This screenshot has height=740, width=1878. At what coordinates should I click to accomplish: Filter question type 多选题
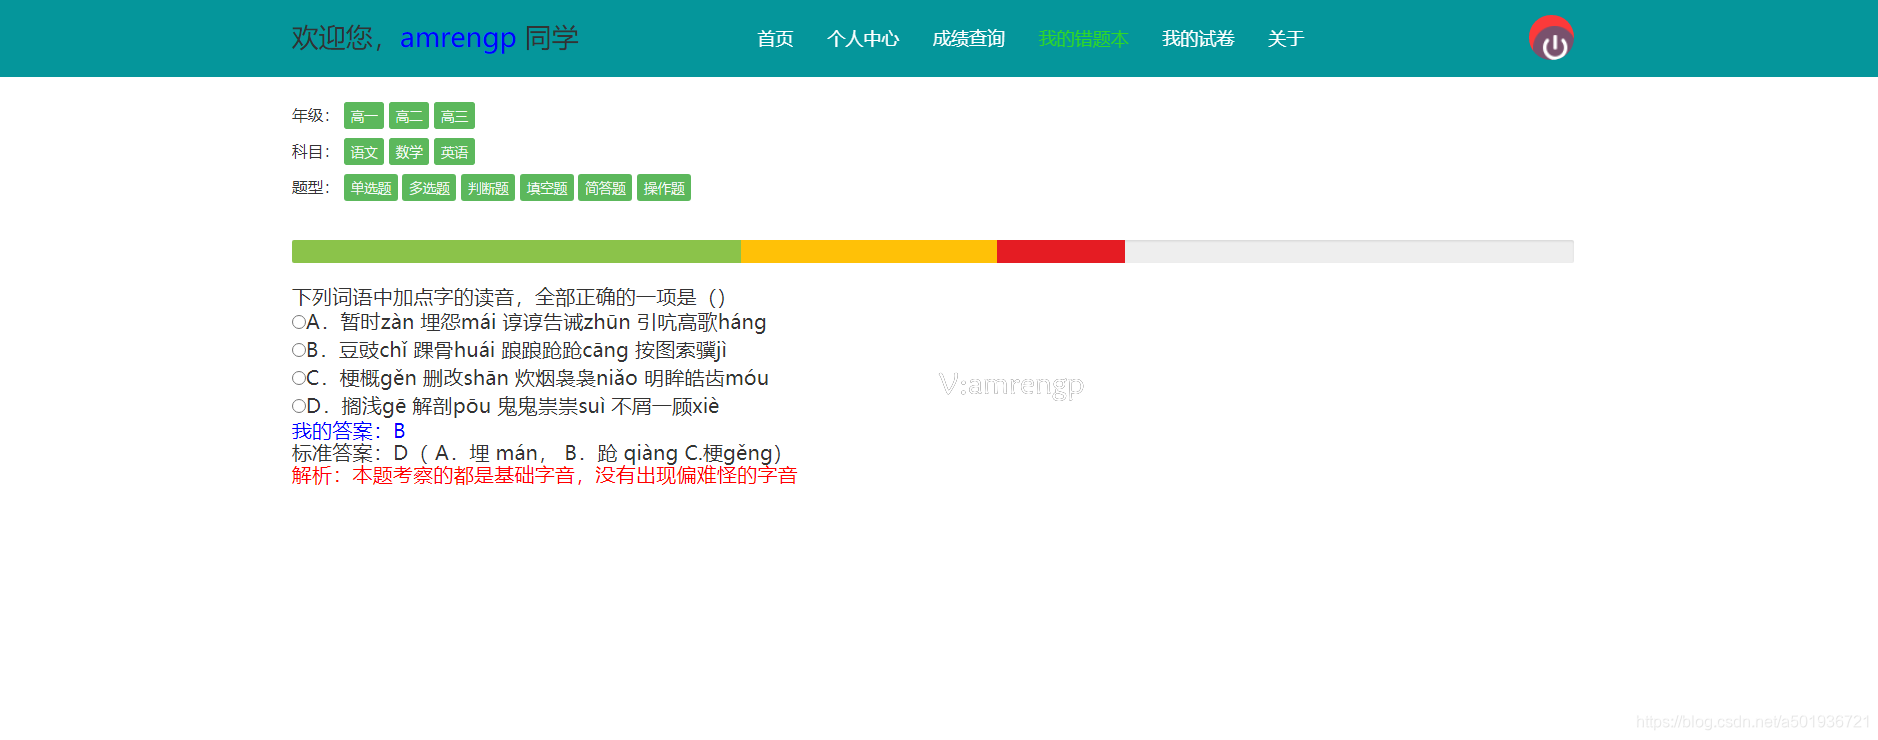429,188
